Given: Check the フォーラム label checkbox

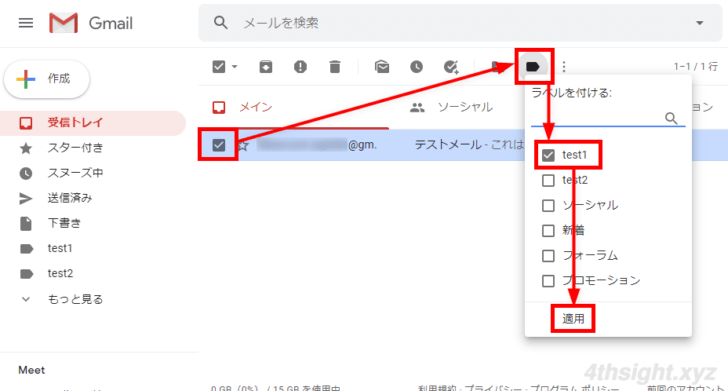Looking at the screenshot, I should click(x=548, y=255).
